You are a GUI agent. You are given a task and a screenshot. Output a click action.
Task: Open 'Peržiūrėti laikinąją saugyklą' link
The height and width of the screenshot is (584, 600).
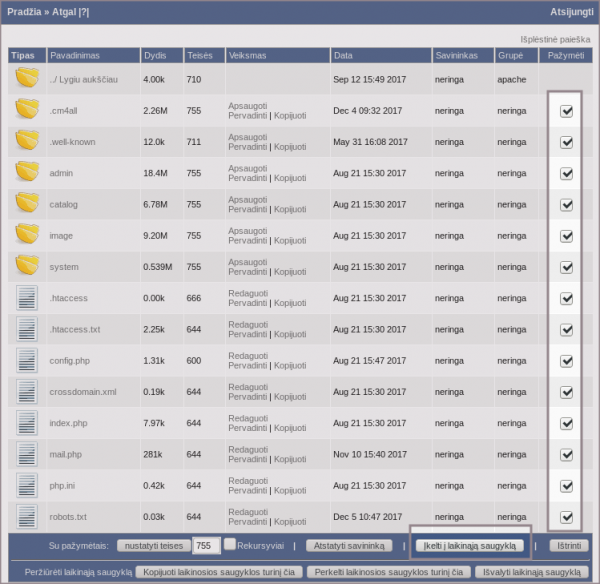[78, 572]
